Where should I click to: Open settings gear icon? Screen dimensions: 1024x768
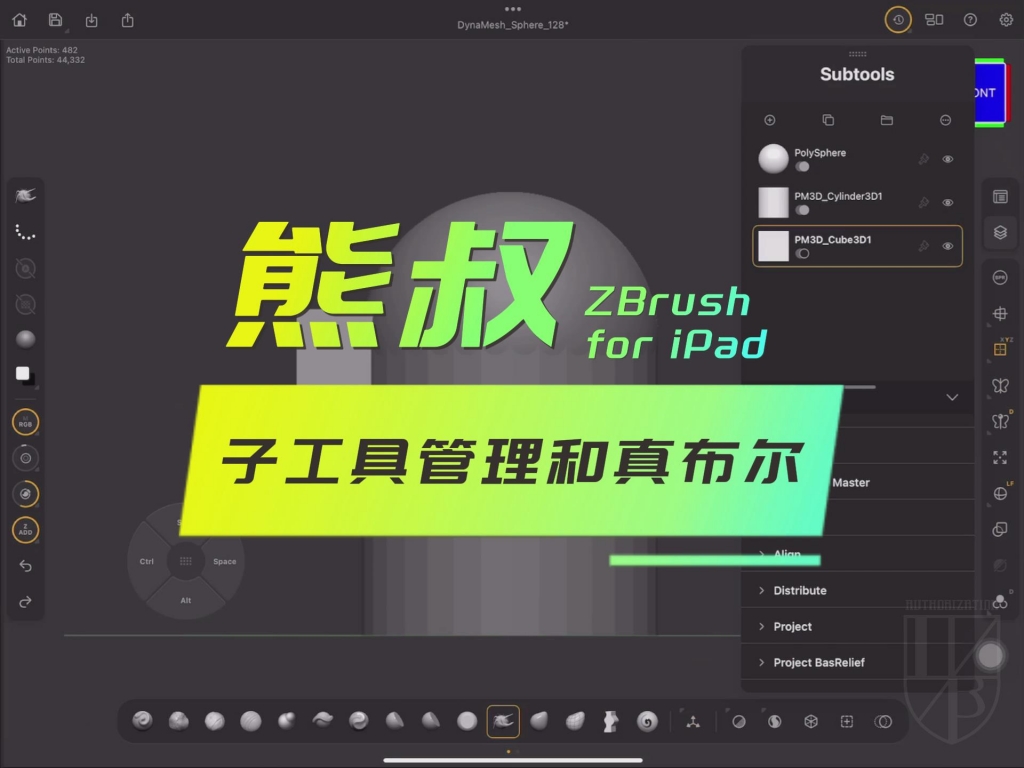1006,20
